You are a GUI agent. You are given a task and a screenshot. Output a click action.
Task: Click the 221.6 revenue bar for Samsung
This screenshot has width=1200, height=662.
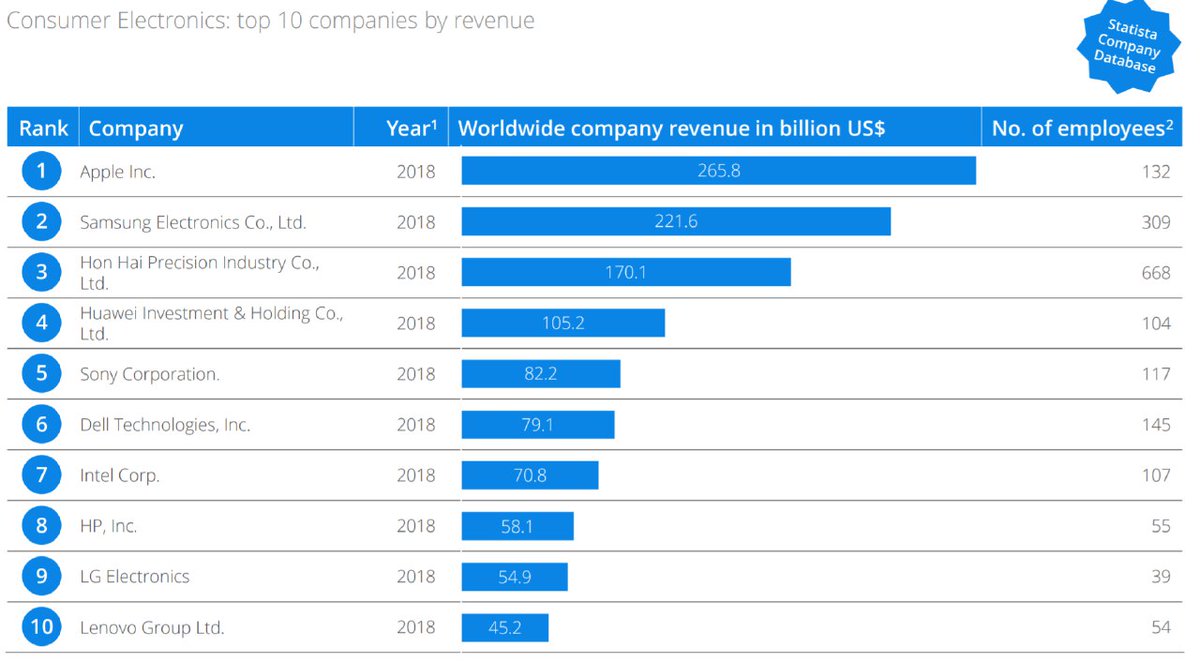(676, 222)
